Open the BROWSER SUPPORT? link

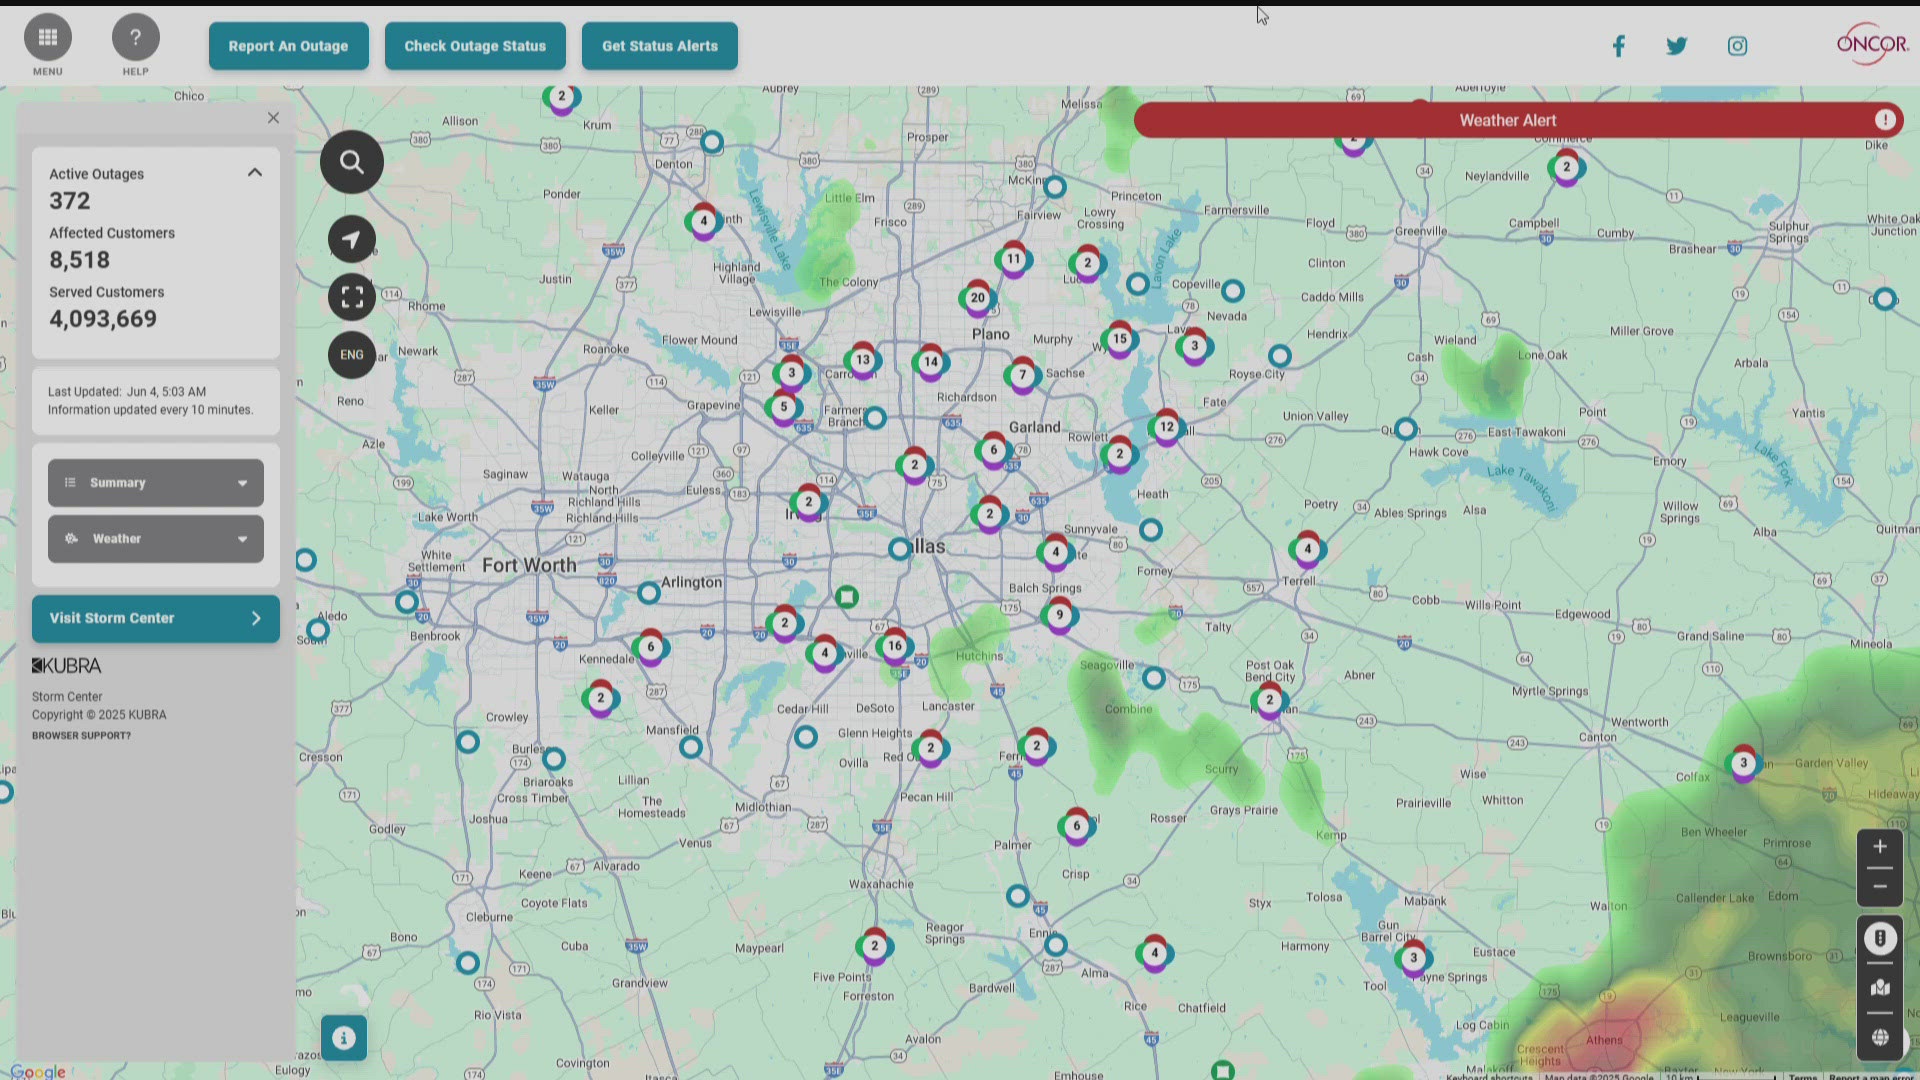click(81, 736)
